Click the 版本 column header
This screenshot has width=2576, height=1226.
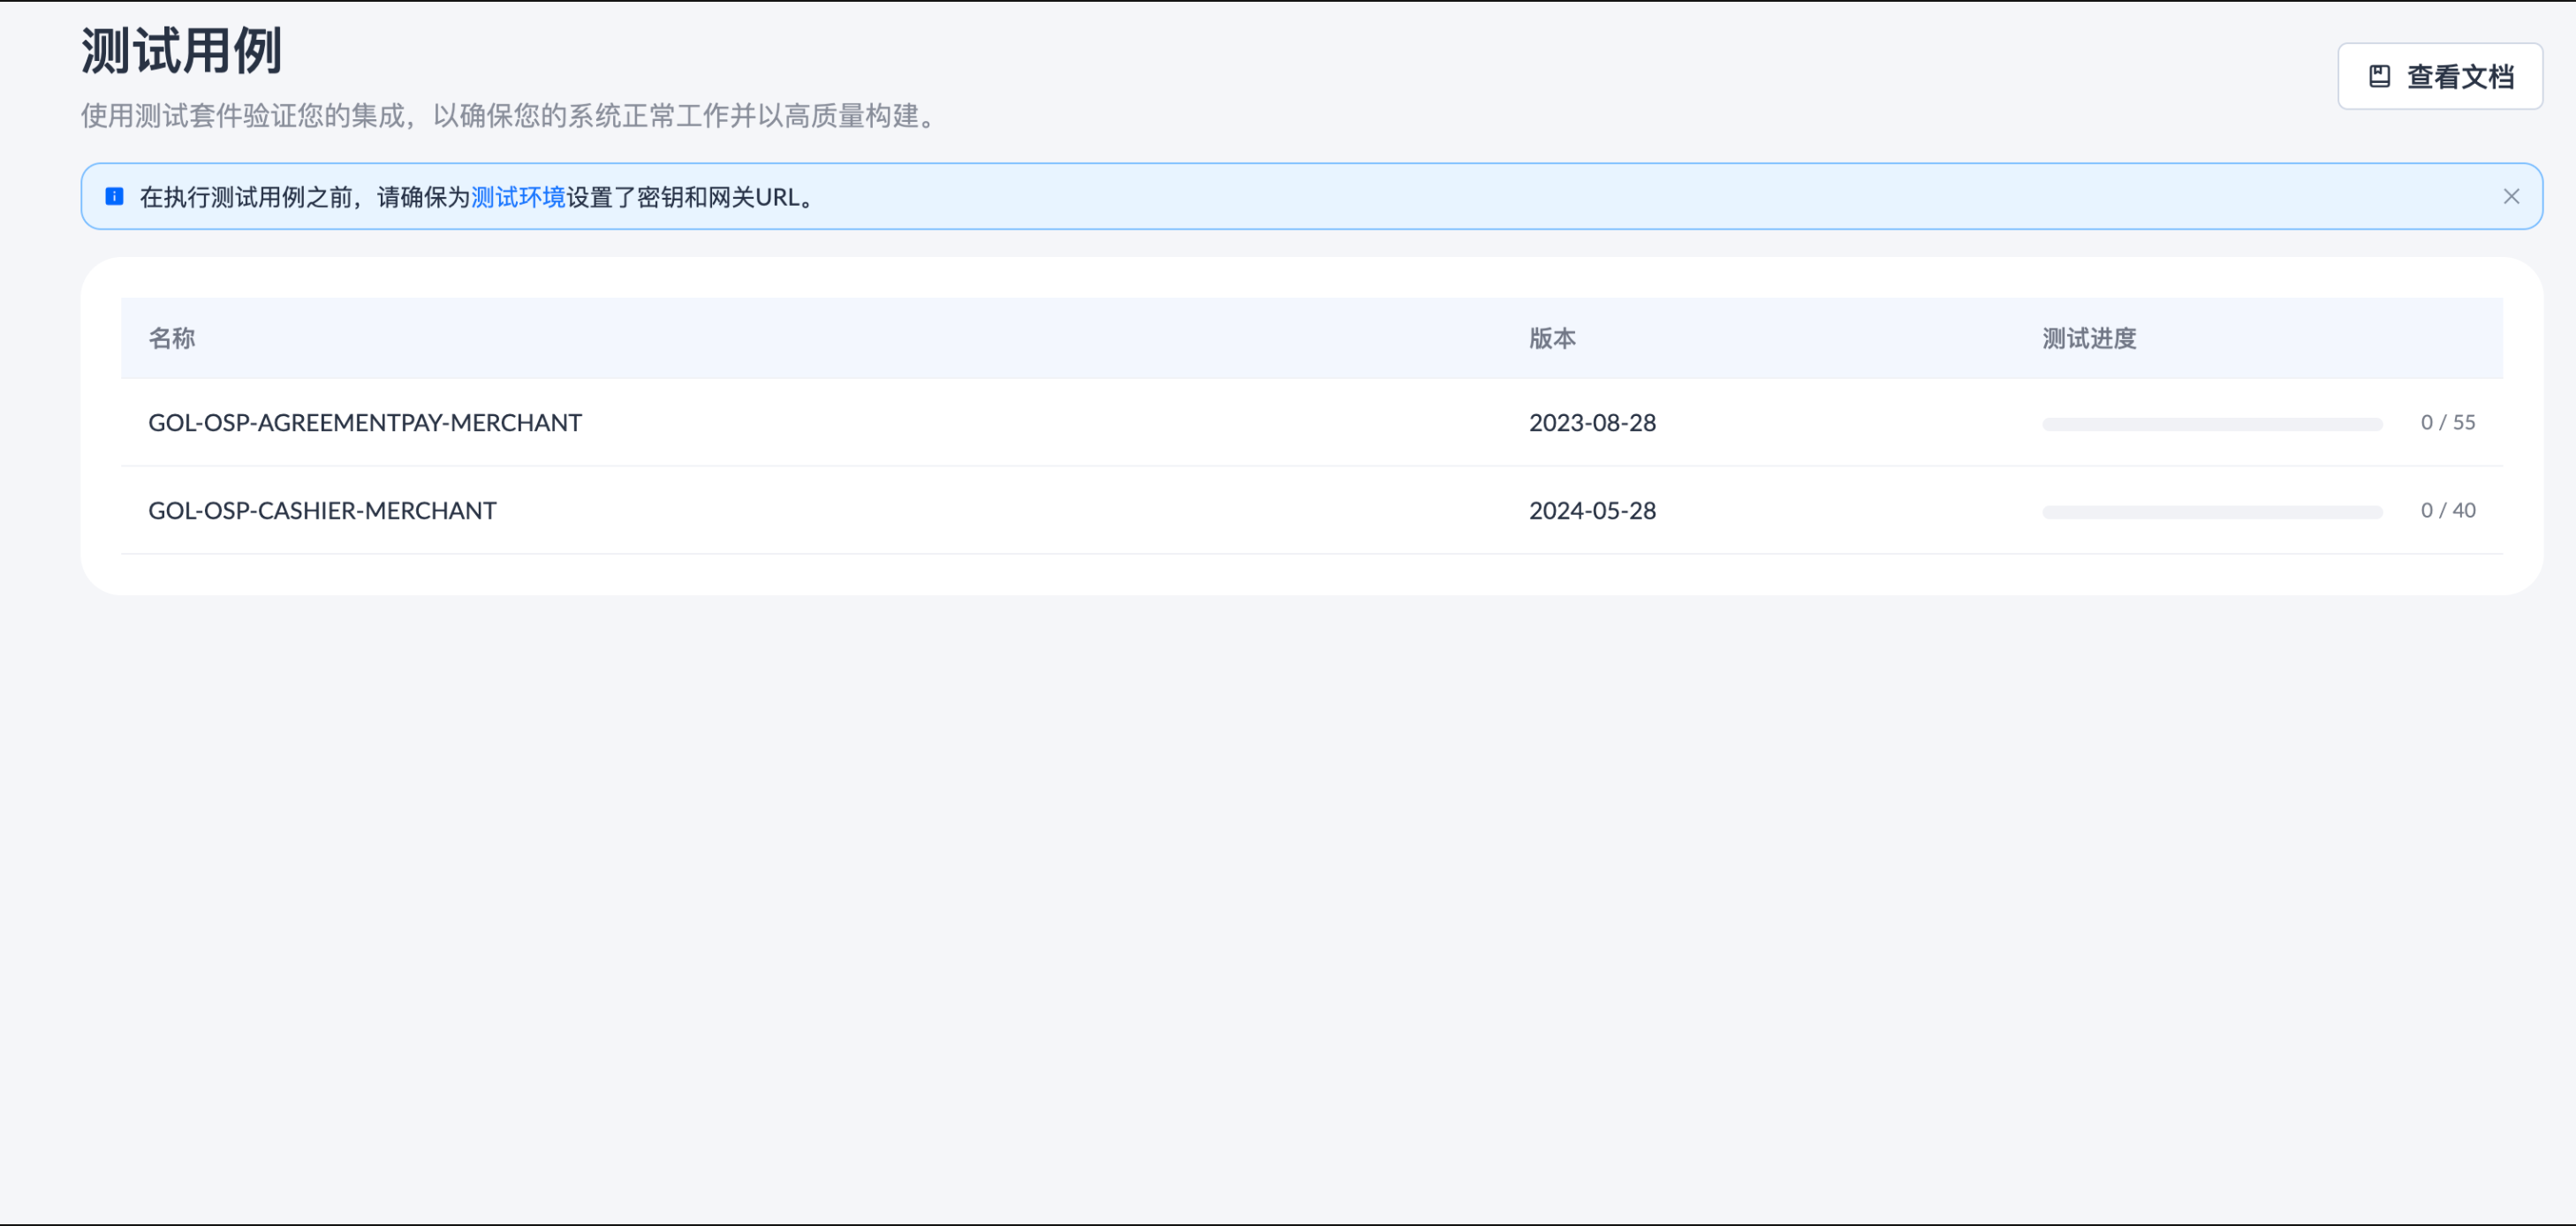coord(1552,338)
